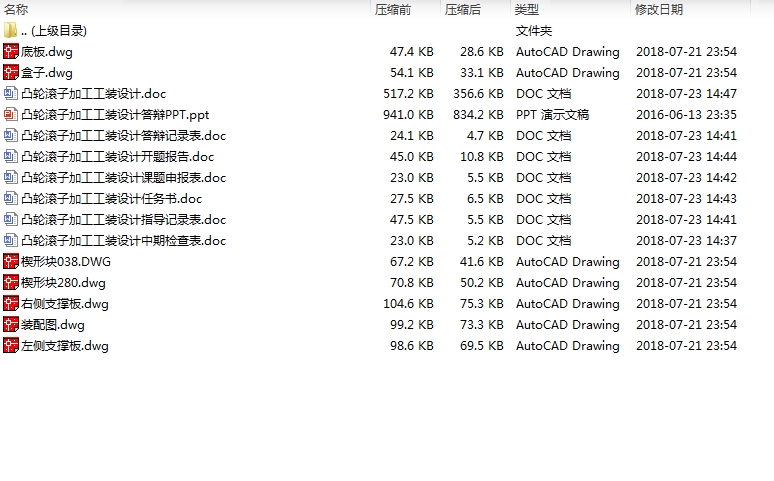The image size is (774, 481).
Task: Select file name 底板.dwg
Action: pos(46,52)
